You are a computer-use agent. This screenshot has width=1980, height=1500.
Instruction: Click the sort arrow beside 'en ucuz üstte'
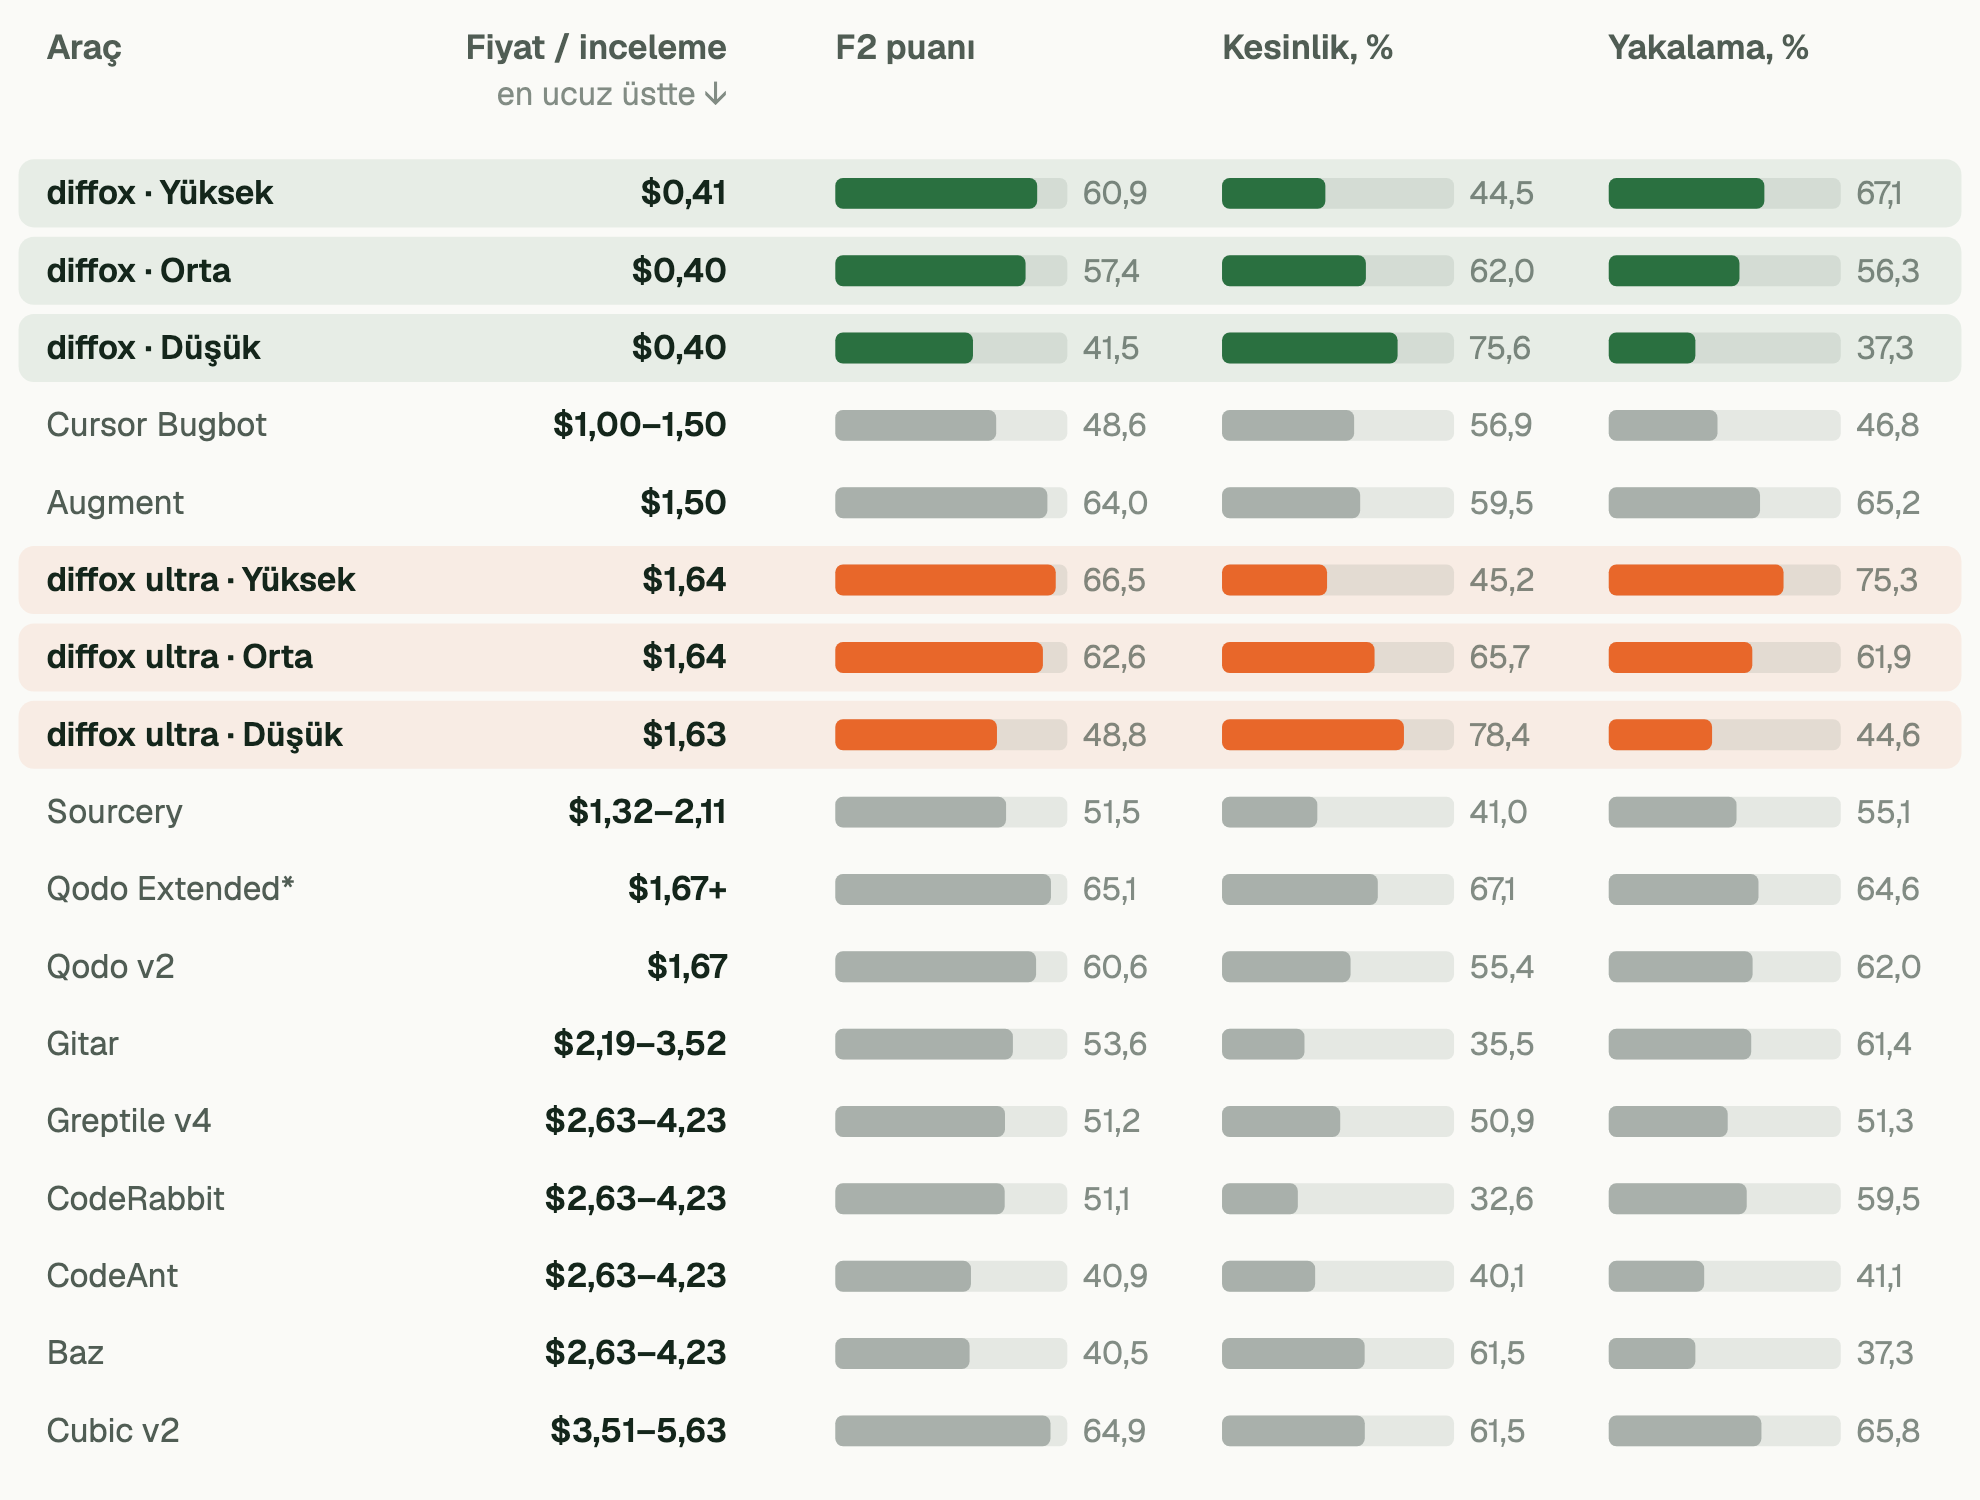715,94
